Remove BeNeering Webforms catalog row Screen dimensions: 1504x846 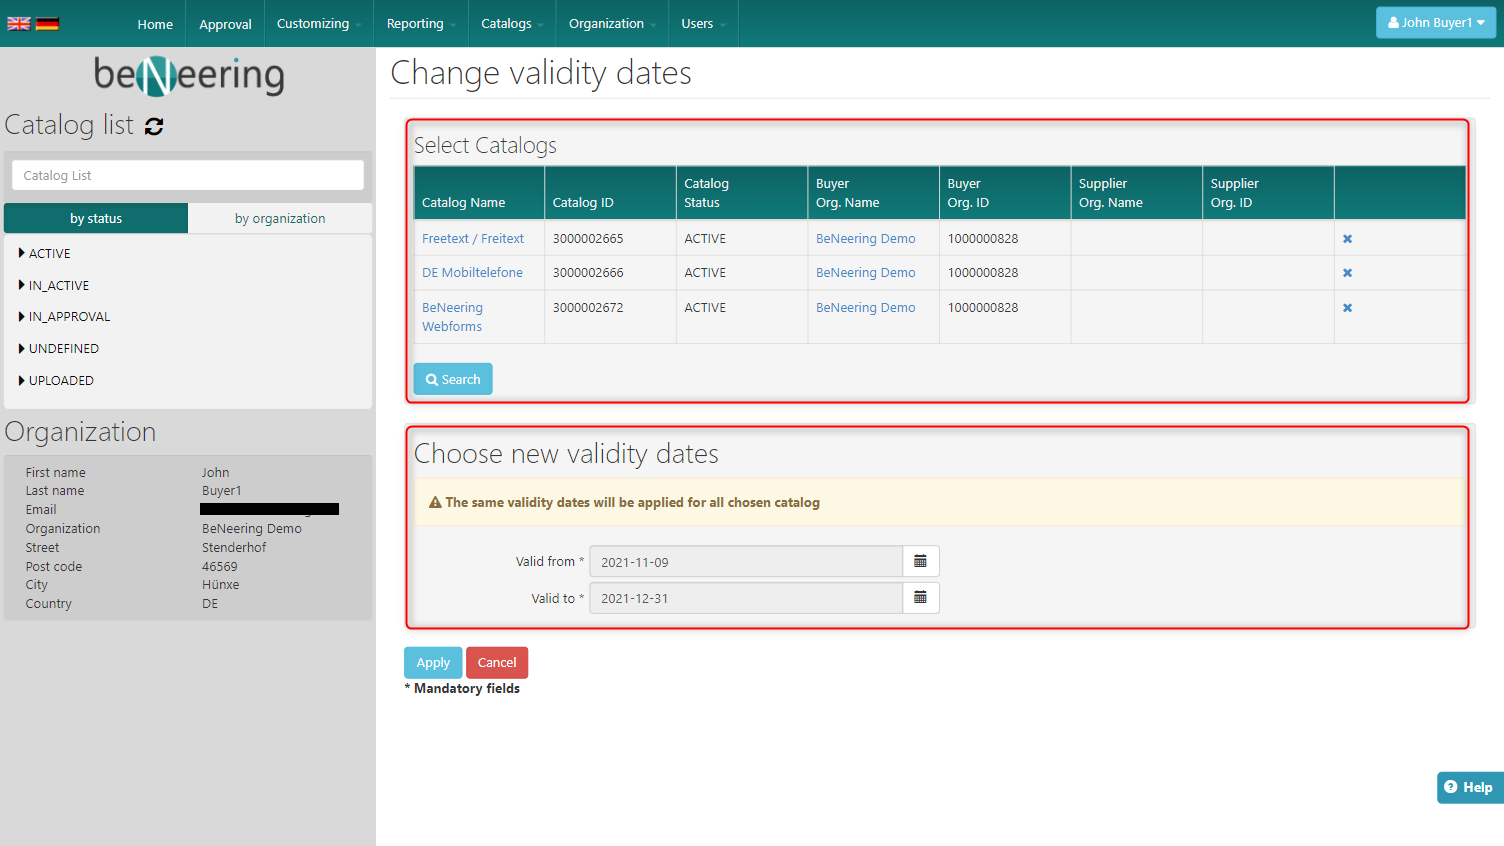[x=1347, y=308]
